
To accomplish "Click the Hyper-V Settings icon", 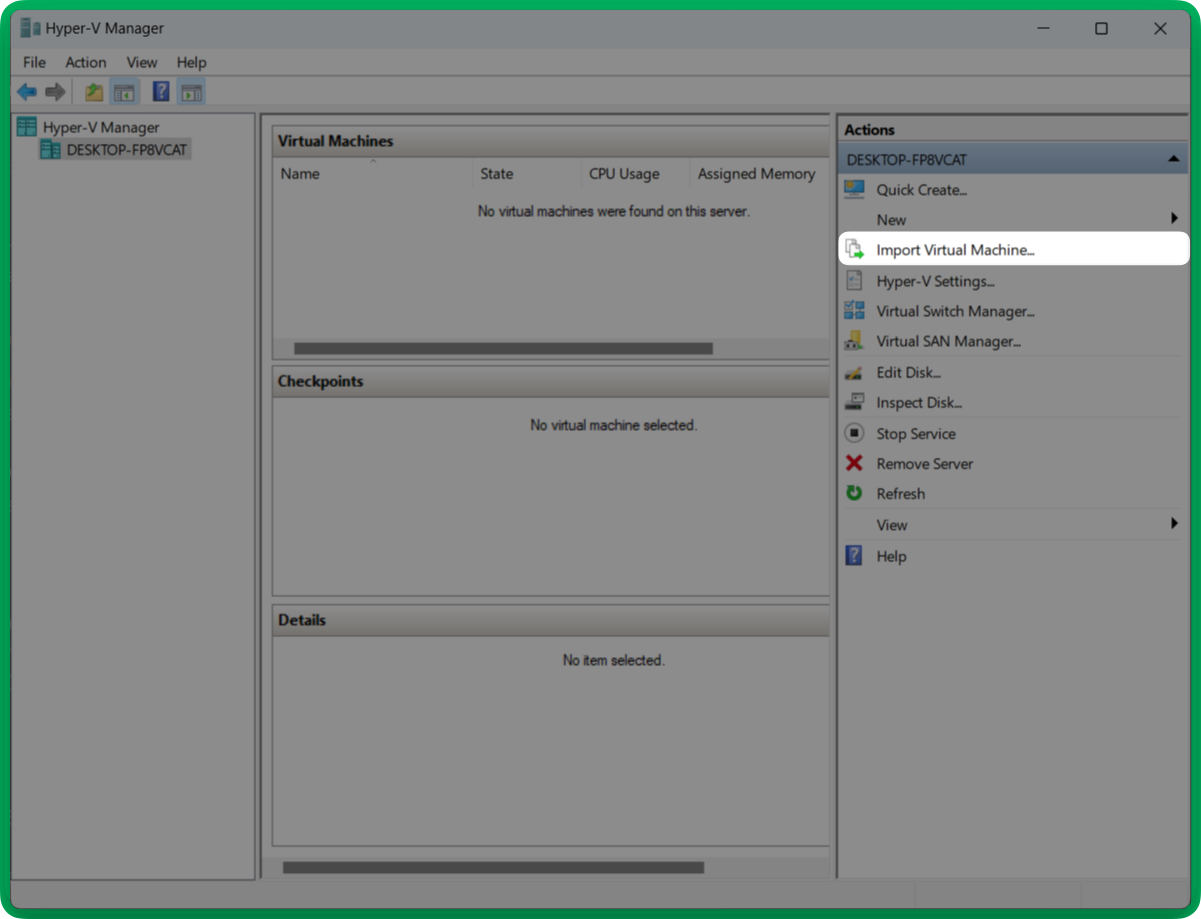I will [854, 281].
